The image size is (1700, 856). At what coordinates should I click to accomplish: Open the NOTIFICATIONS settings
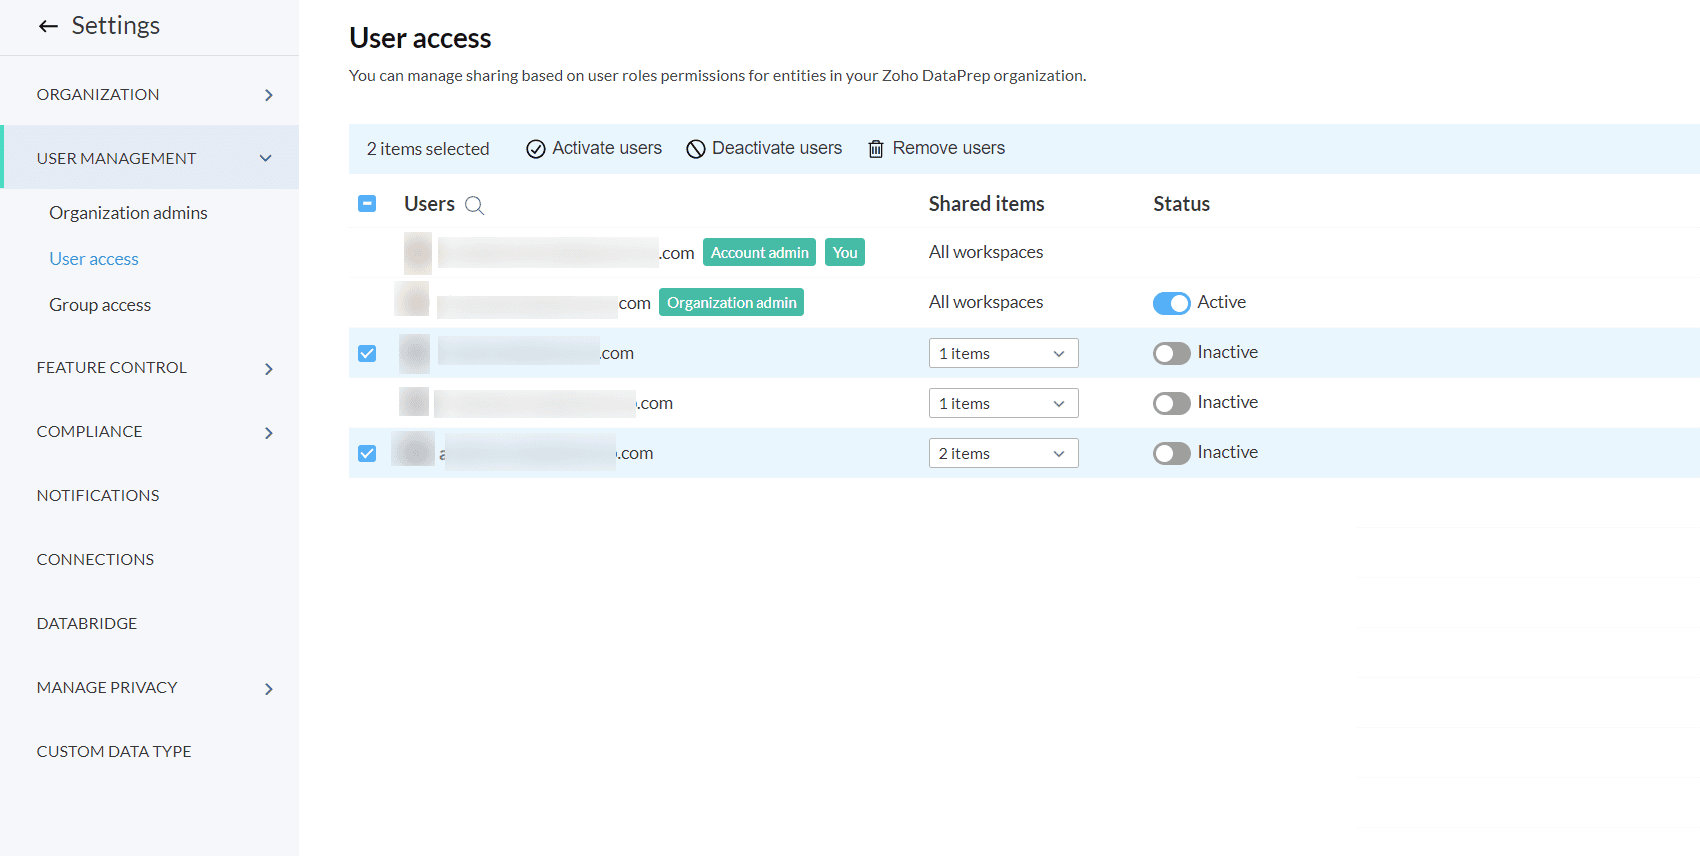click(98, 495)
